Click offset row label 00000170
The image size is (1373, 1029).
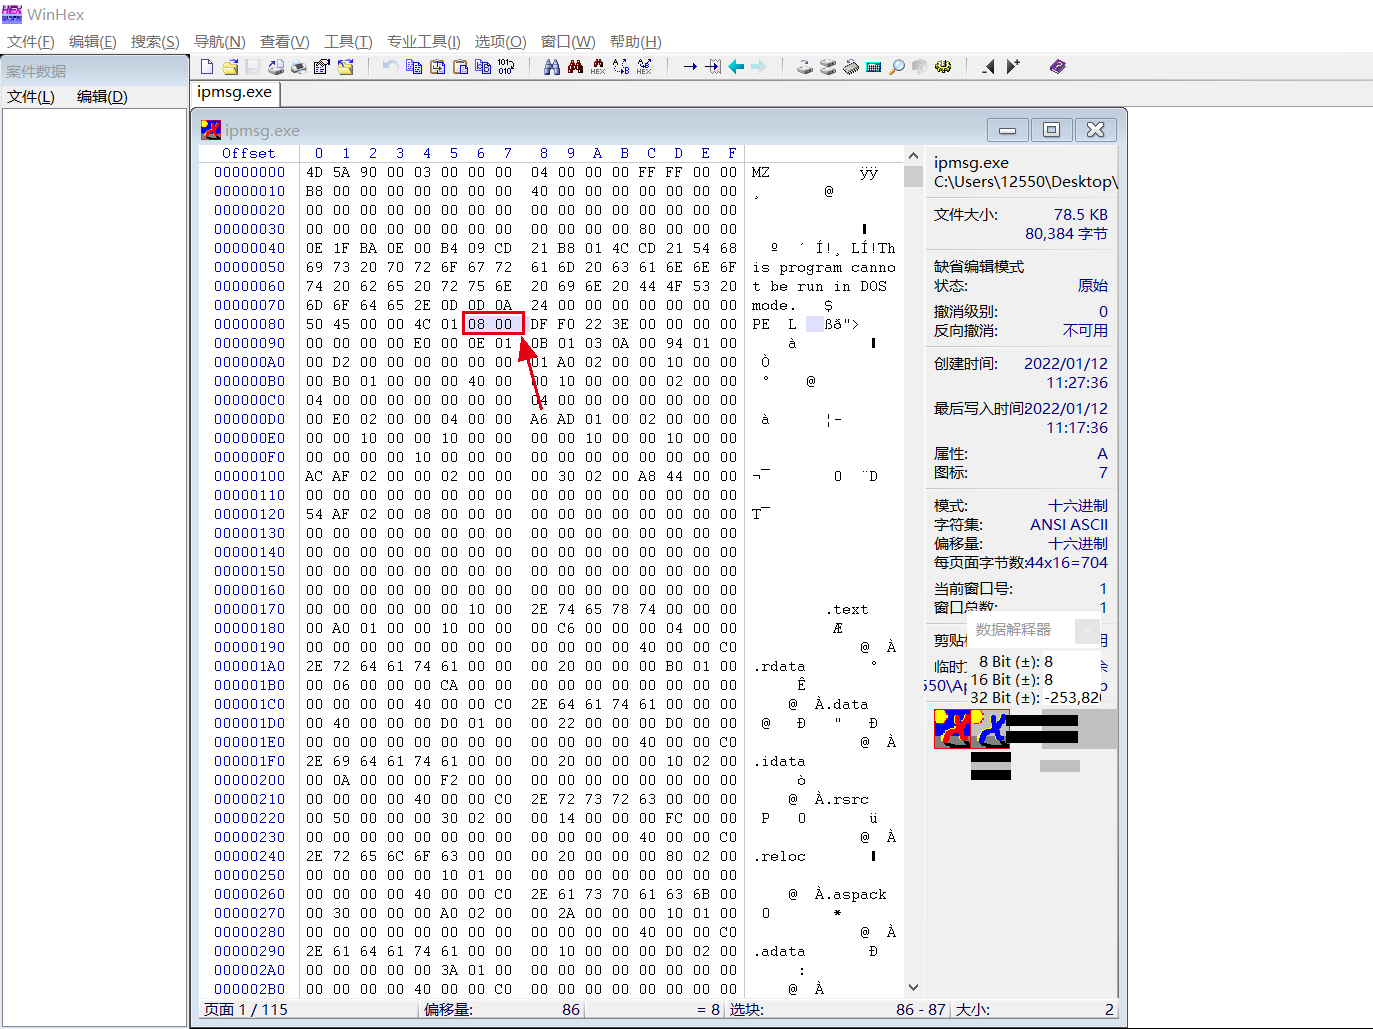(249, 609)
